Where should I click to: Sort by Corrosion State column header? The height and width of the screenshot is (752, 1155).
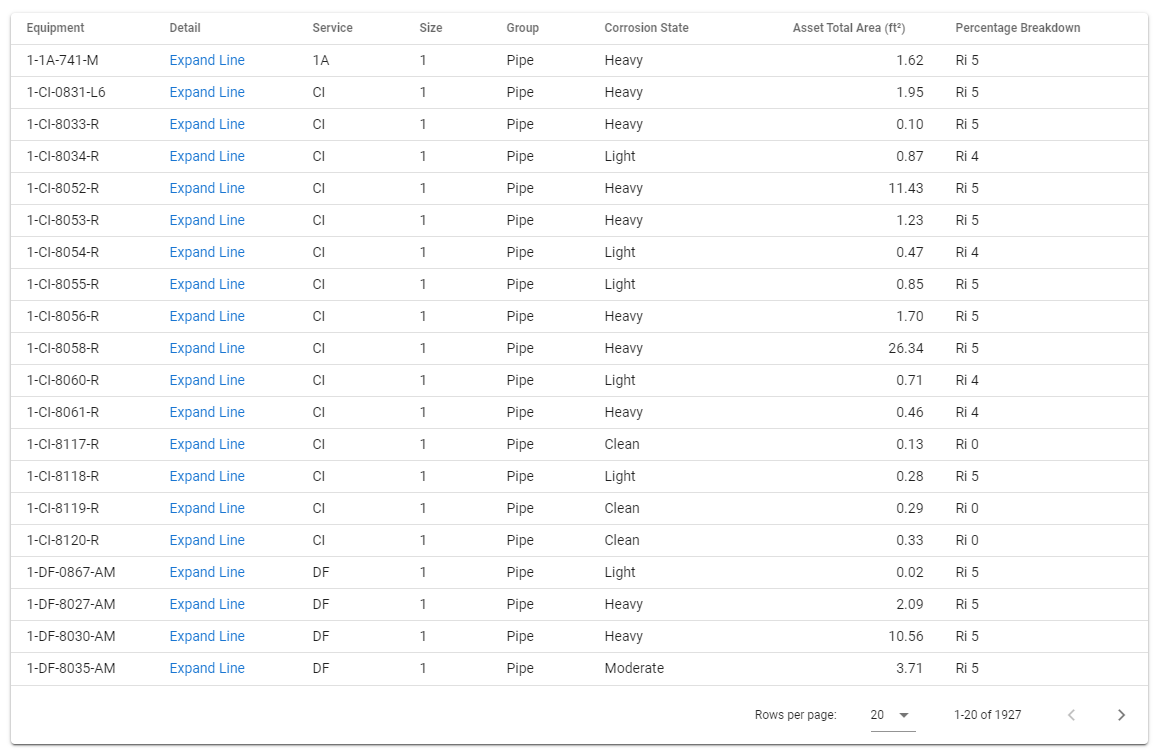coord(646,28)
